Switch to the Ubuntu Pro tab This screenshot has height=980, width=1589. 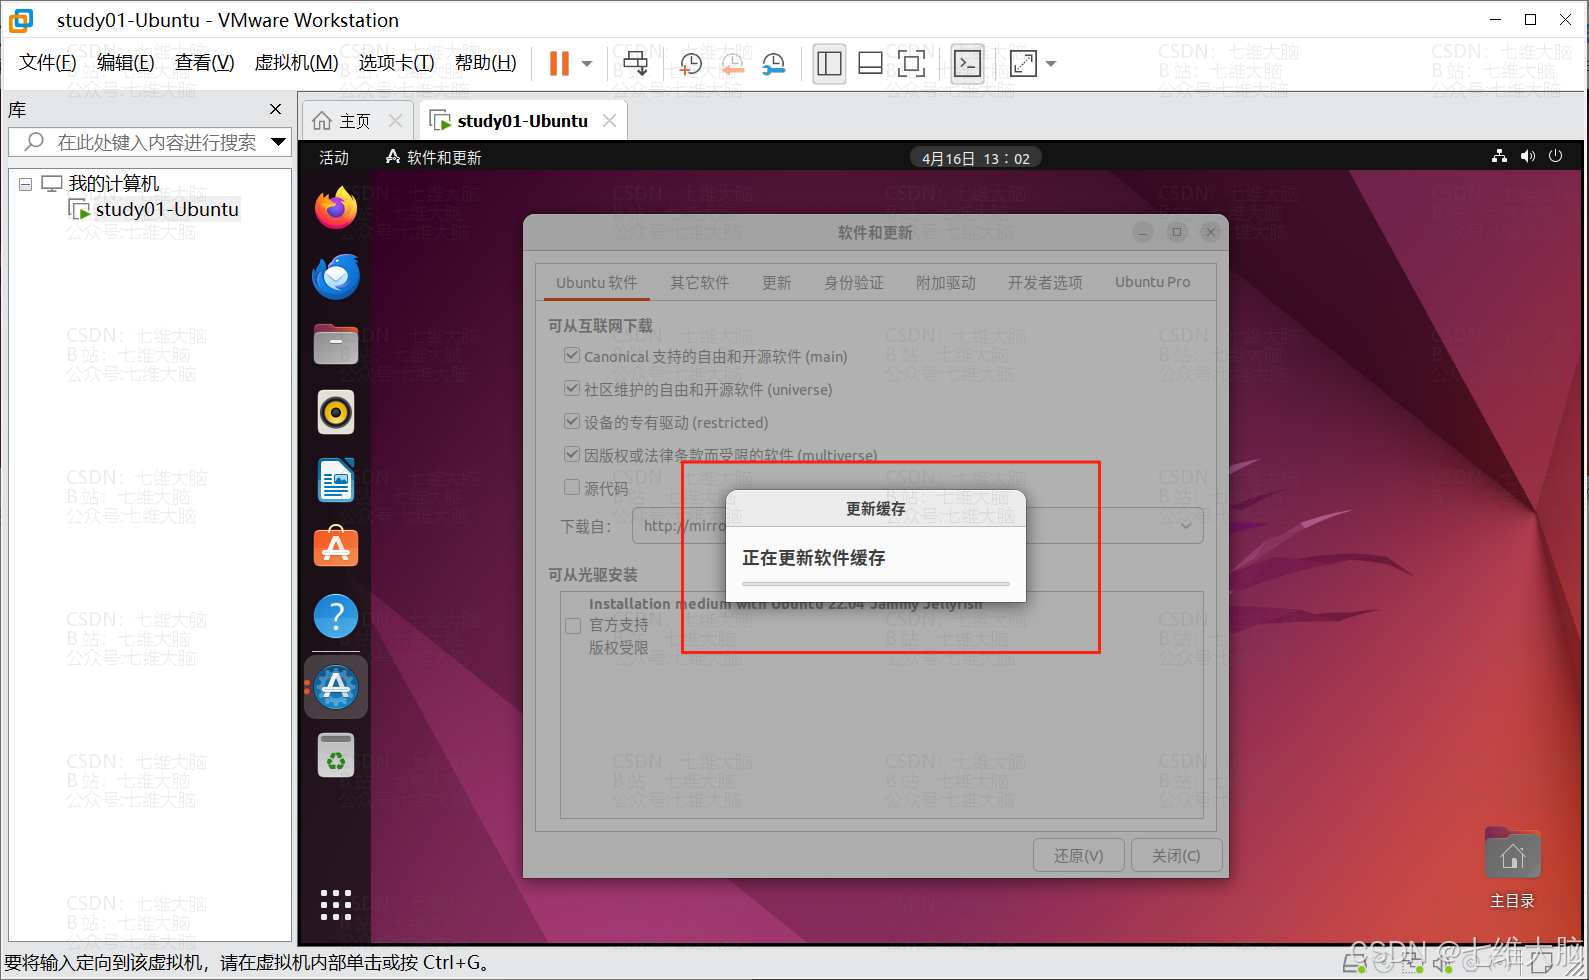pyautogui.click(x=1153, y=283)
